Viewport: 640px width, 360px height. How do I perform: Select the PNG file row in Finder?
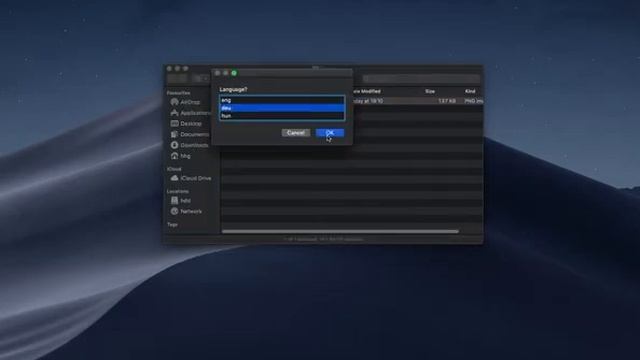418,101
